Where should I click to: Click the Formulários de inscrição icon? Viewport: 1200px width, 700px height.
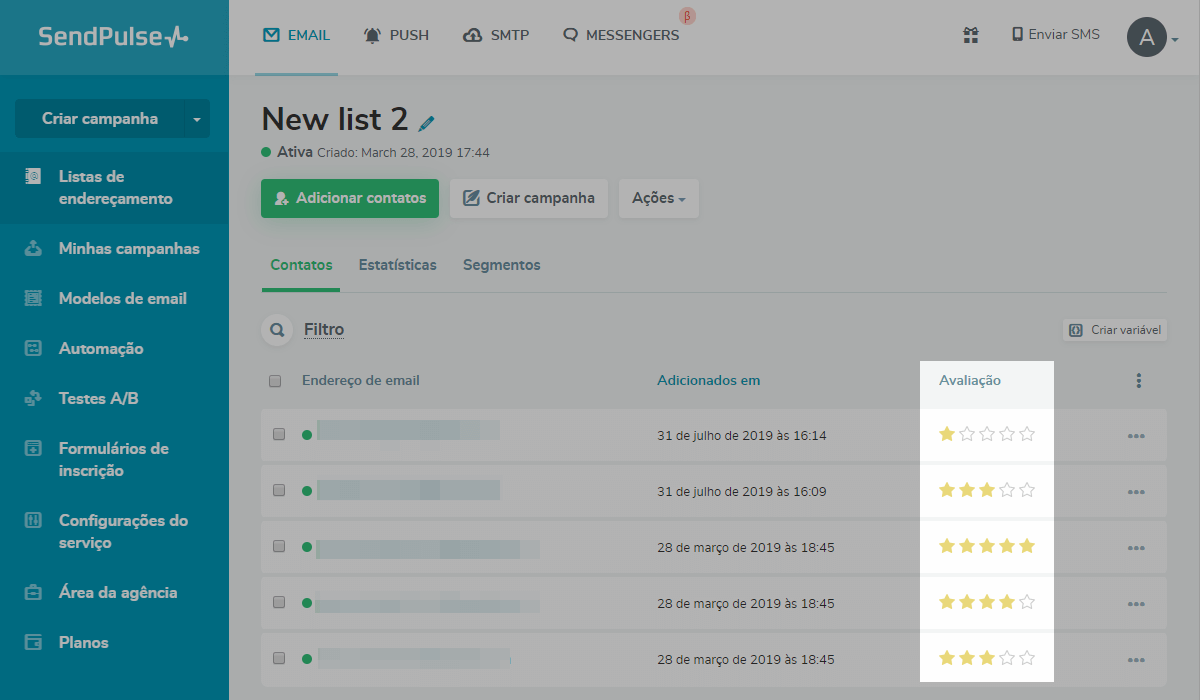(33, 448)
